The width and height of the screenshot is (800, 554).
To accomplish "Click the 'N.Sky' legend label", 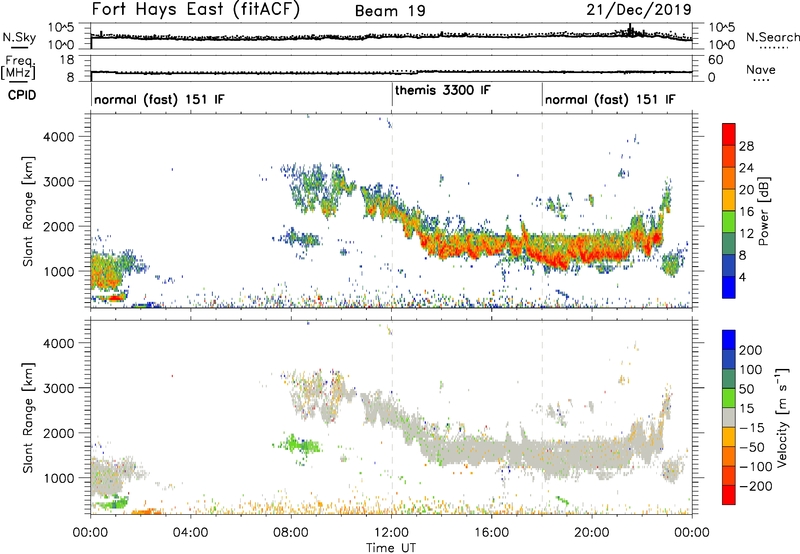I will (19, 37).
